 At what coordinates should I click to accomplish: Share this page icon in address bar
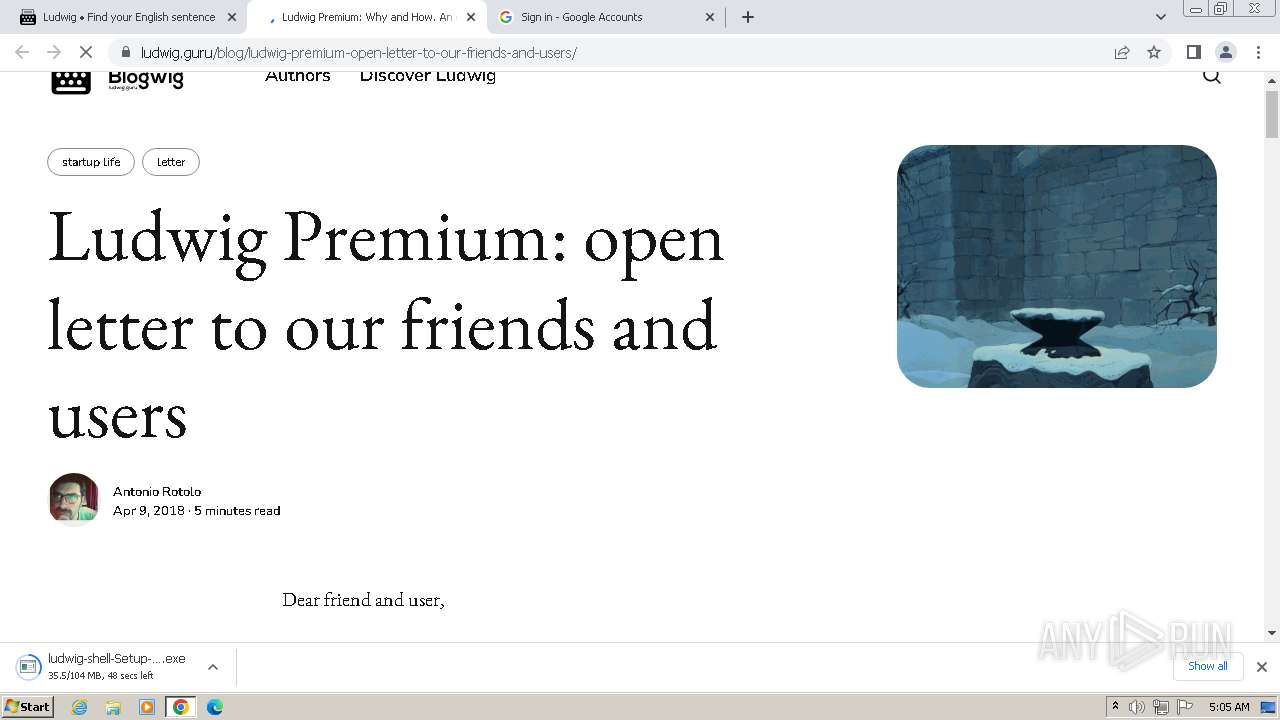[x=1122, y=52]
